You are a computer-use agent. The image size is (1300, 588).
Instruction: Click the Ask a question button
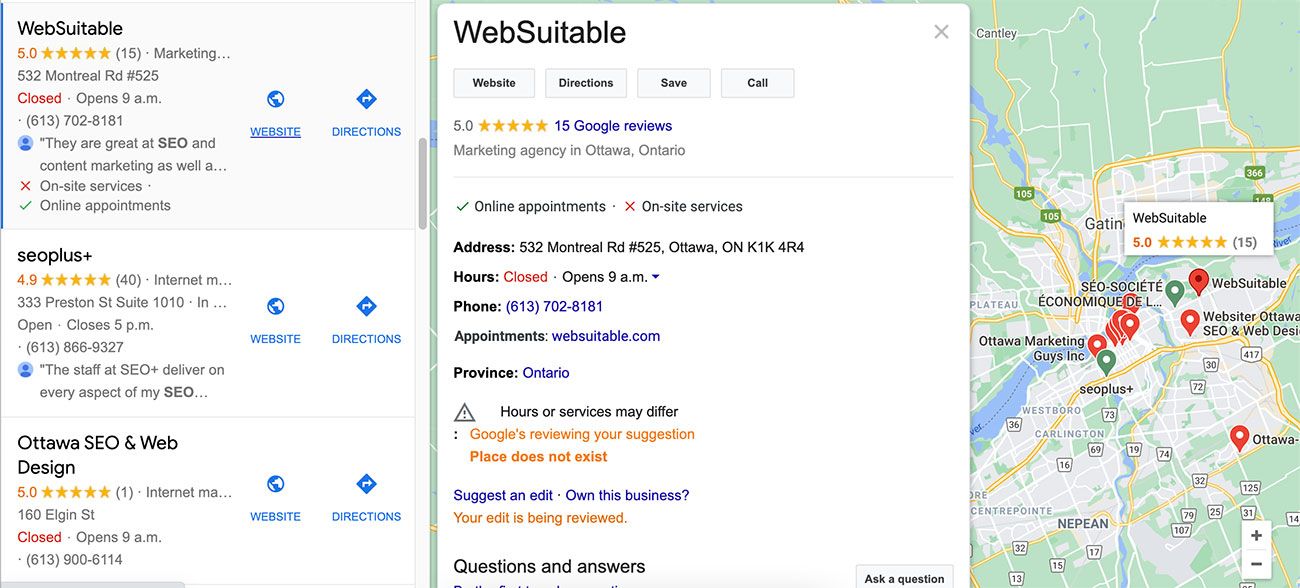tap(905, 578)
